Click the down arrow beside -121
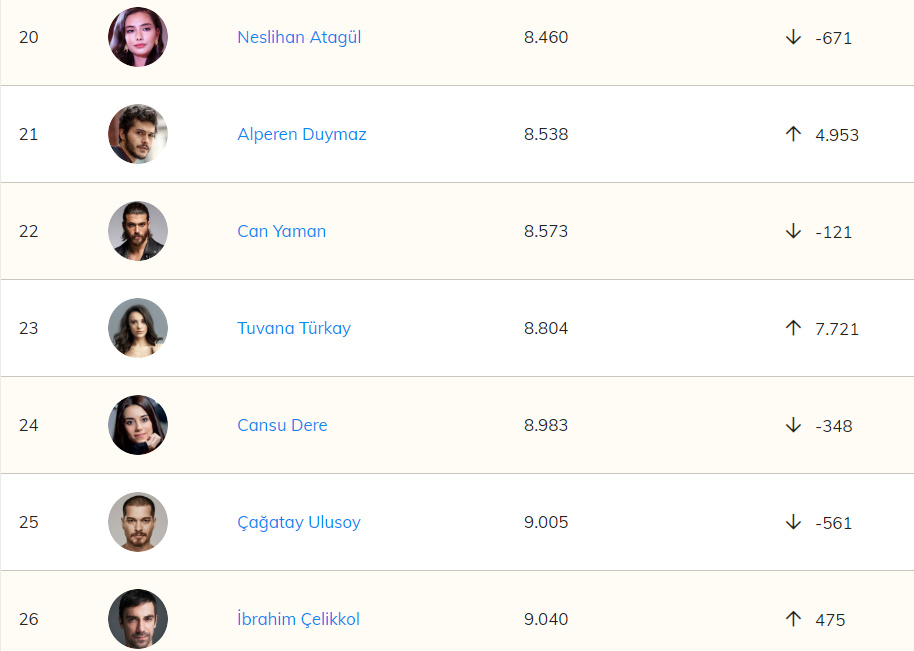 (x=793, y=231)
